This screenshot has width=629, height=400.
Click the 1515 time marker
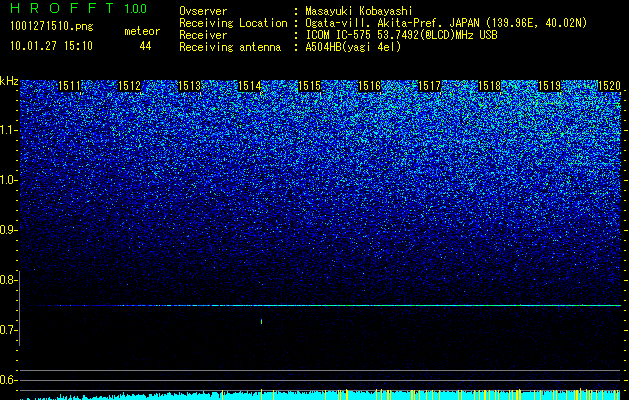coord(309,86)
